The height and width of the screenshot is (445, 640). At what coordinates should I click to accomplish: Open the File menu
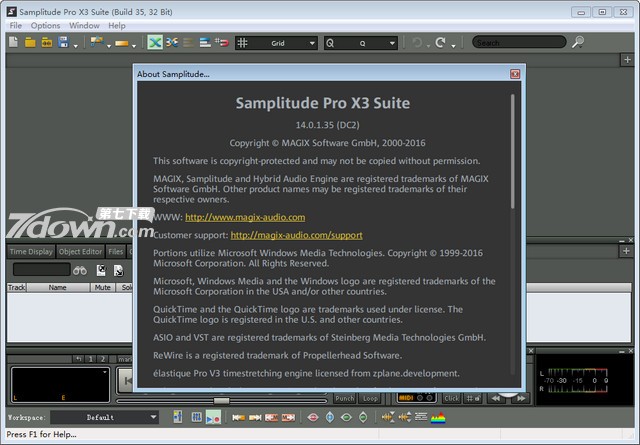[16, 25]
